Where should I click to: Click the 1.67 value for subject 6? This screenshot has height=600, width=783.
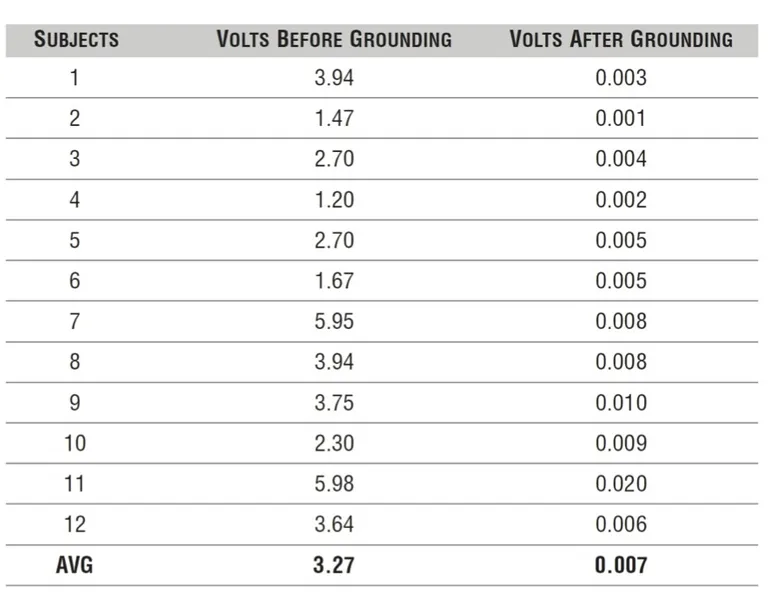point(334,281)
